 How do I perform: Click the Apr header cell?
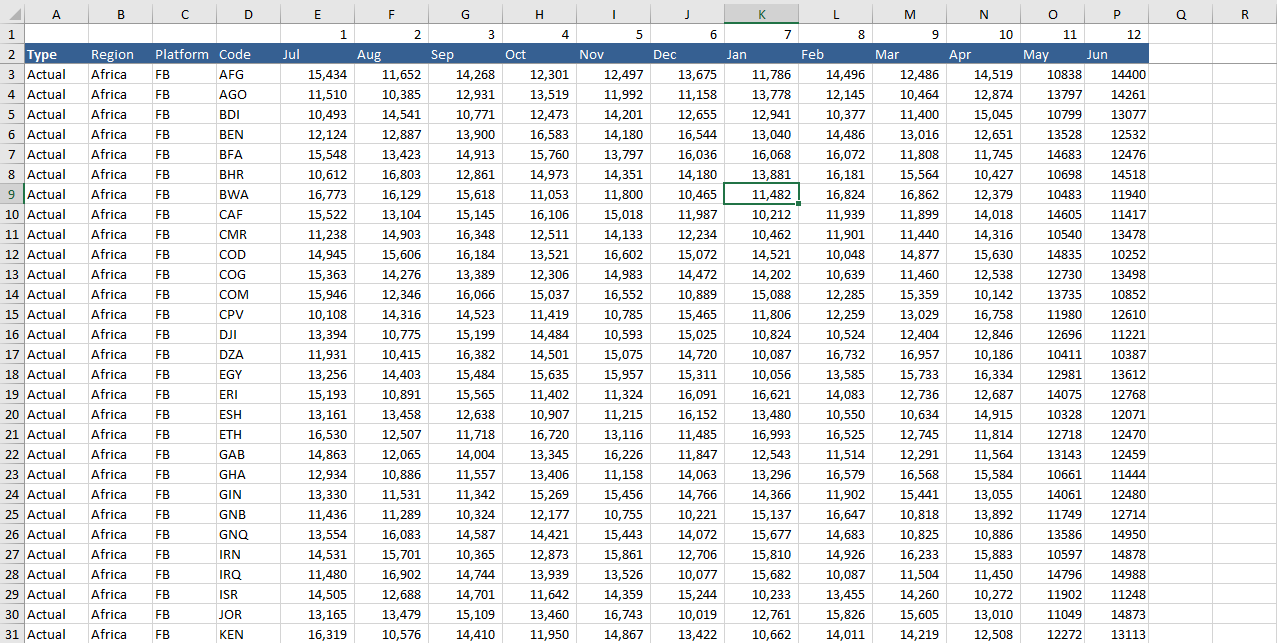coord(983,54)
